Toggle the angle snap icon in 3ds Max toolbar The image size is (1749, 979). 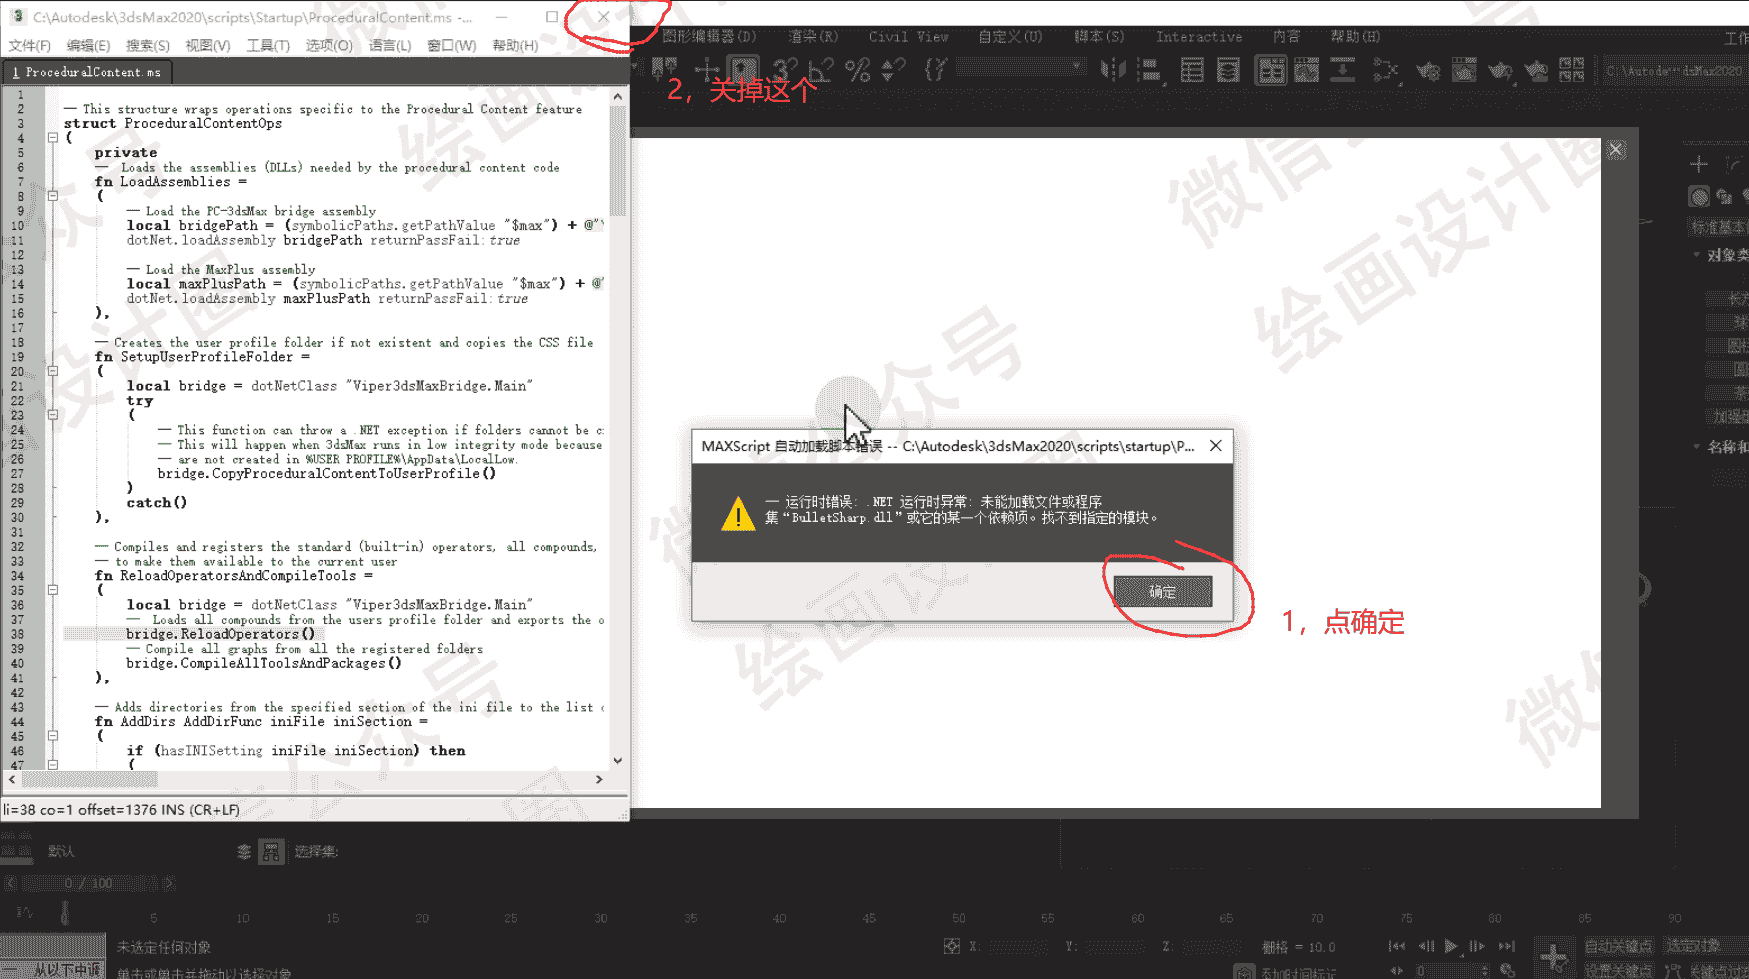point(820,70)
